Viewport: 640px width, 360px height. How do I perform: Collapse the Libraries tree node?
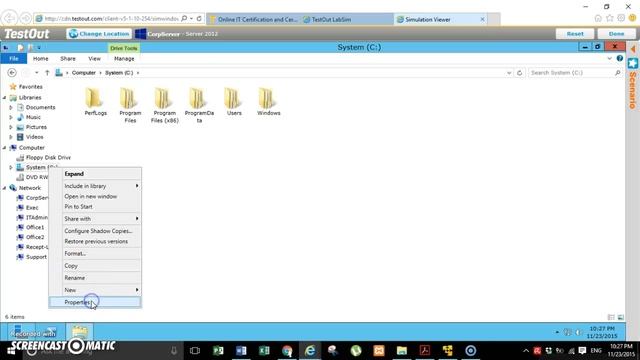coord(4,98)
